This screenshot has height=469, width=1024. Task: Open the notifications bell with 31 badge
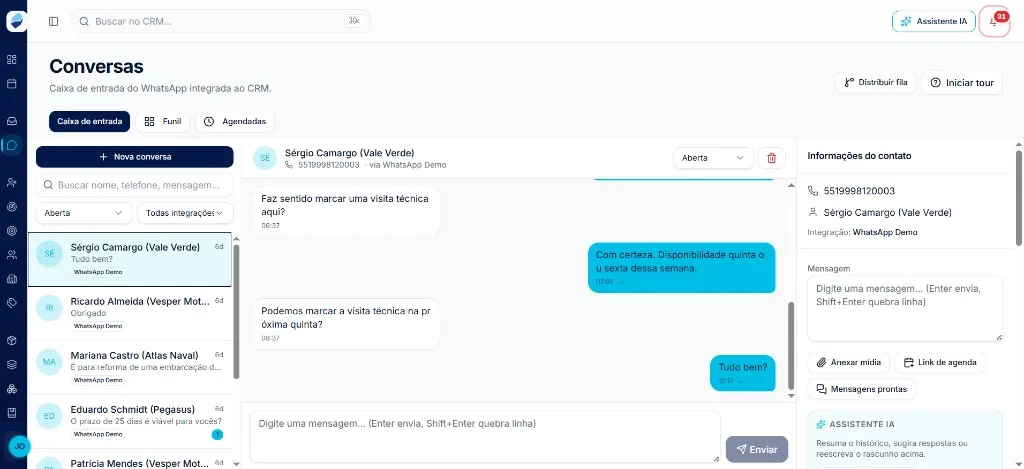(x=994, y=22)
